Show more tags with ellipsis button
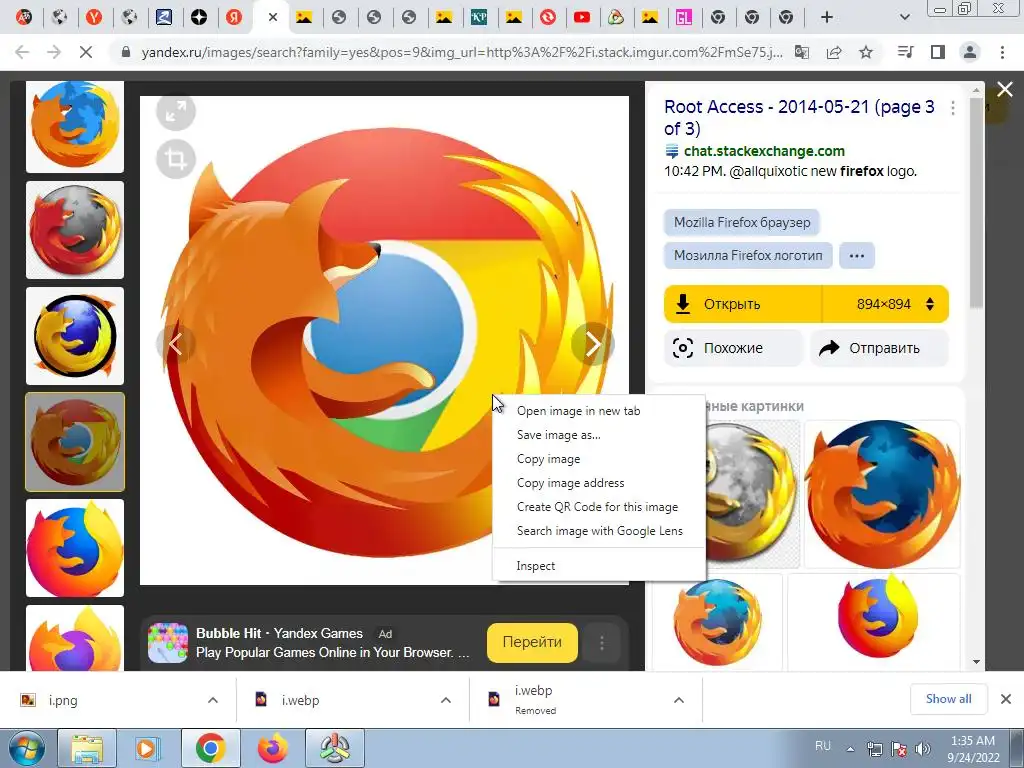 pyautogui.click(x=856, y=255)
